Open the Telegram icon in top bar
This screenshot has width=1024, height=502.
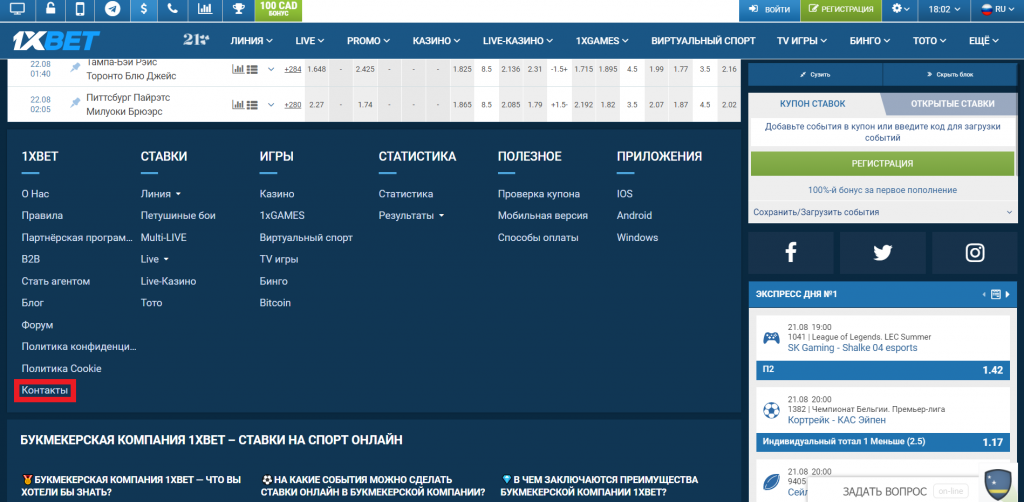tap(112, 10)
